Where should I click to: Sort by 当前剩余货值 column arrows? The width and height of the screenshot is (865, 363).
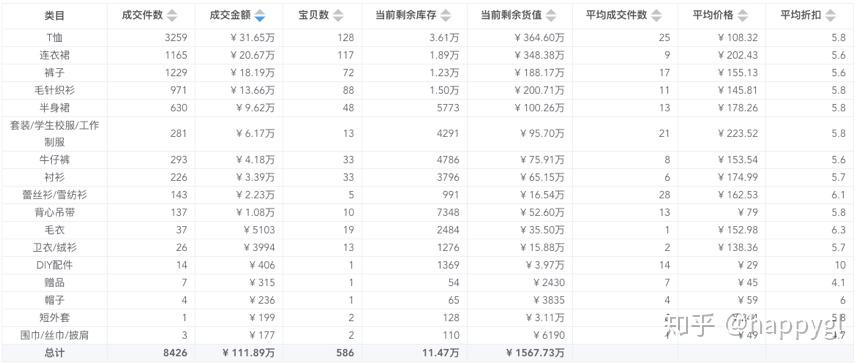pos(551,15)
